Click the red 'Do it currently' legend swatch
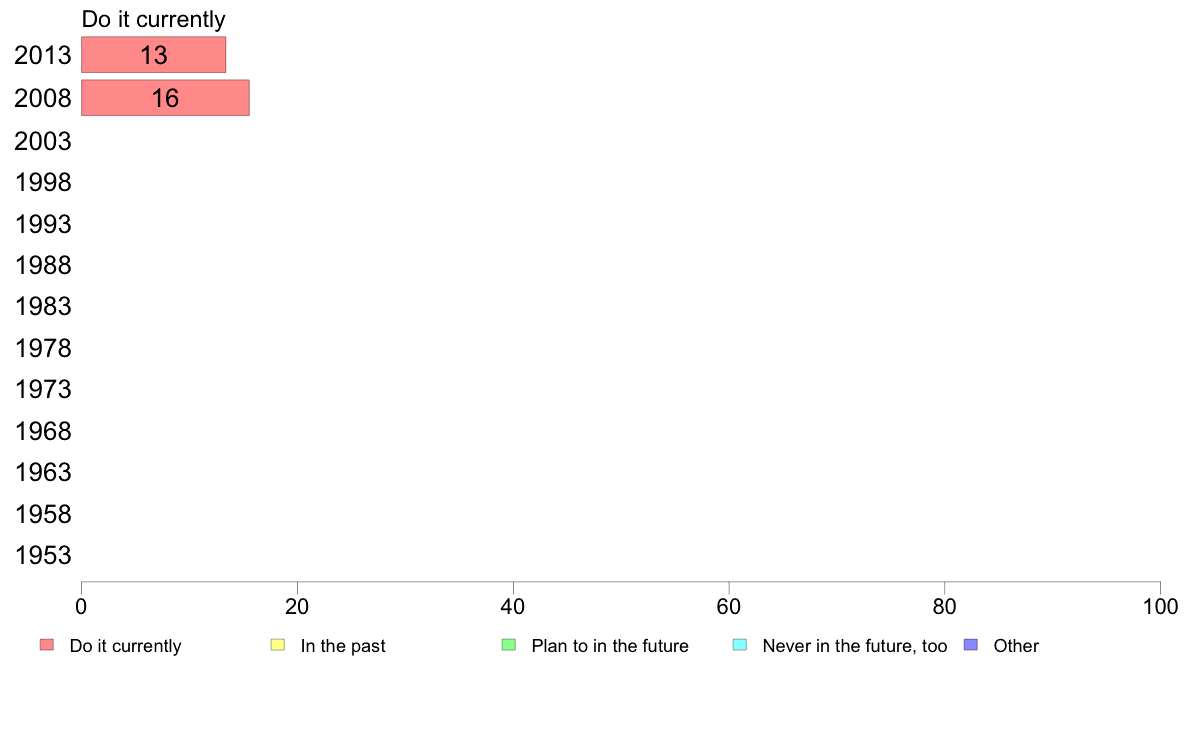Viewport: 1188px width, 736px height. [46, 645]
